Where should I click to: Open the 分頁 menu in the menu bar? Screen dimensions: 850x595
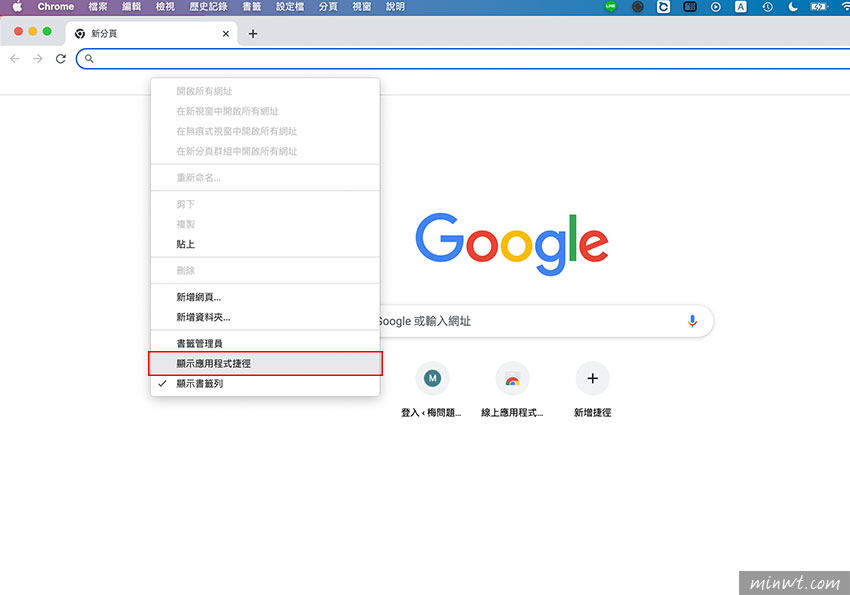(x=328, y=7)
